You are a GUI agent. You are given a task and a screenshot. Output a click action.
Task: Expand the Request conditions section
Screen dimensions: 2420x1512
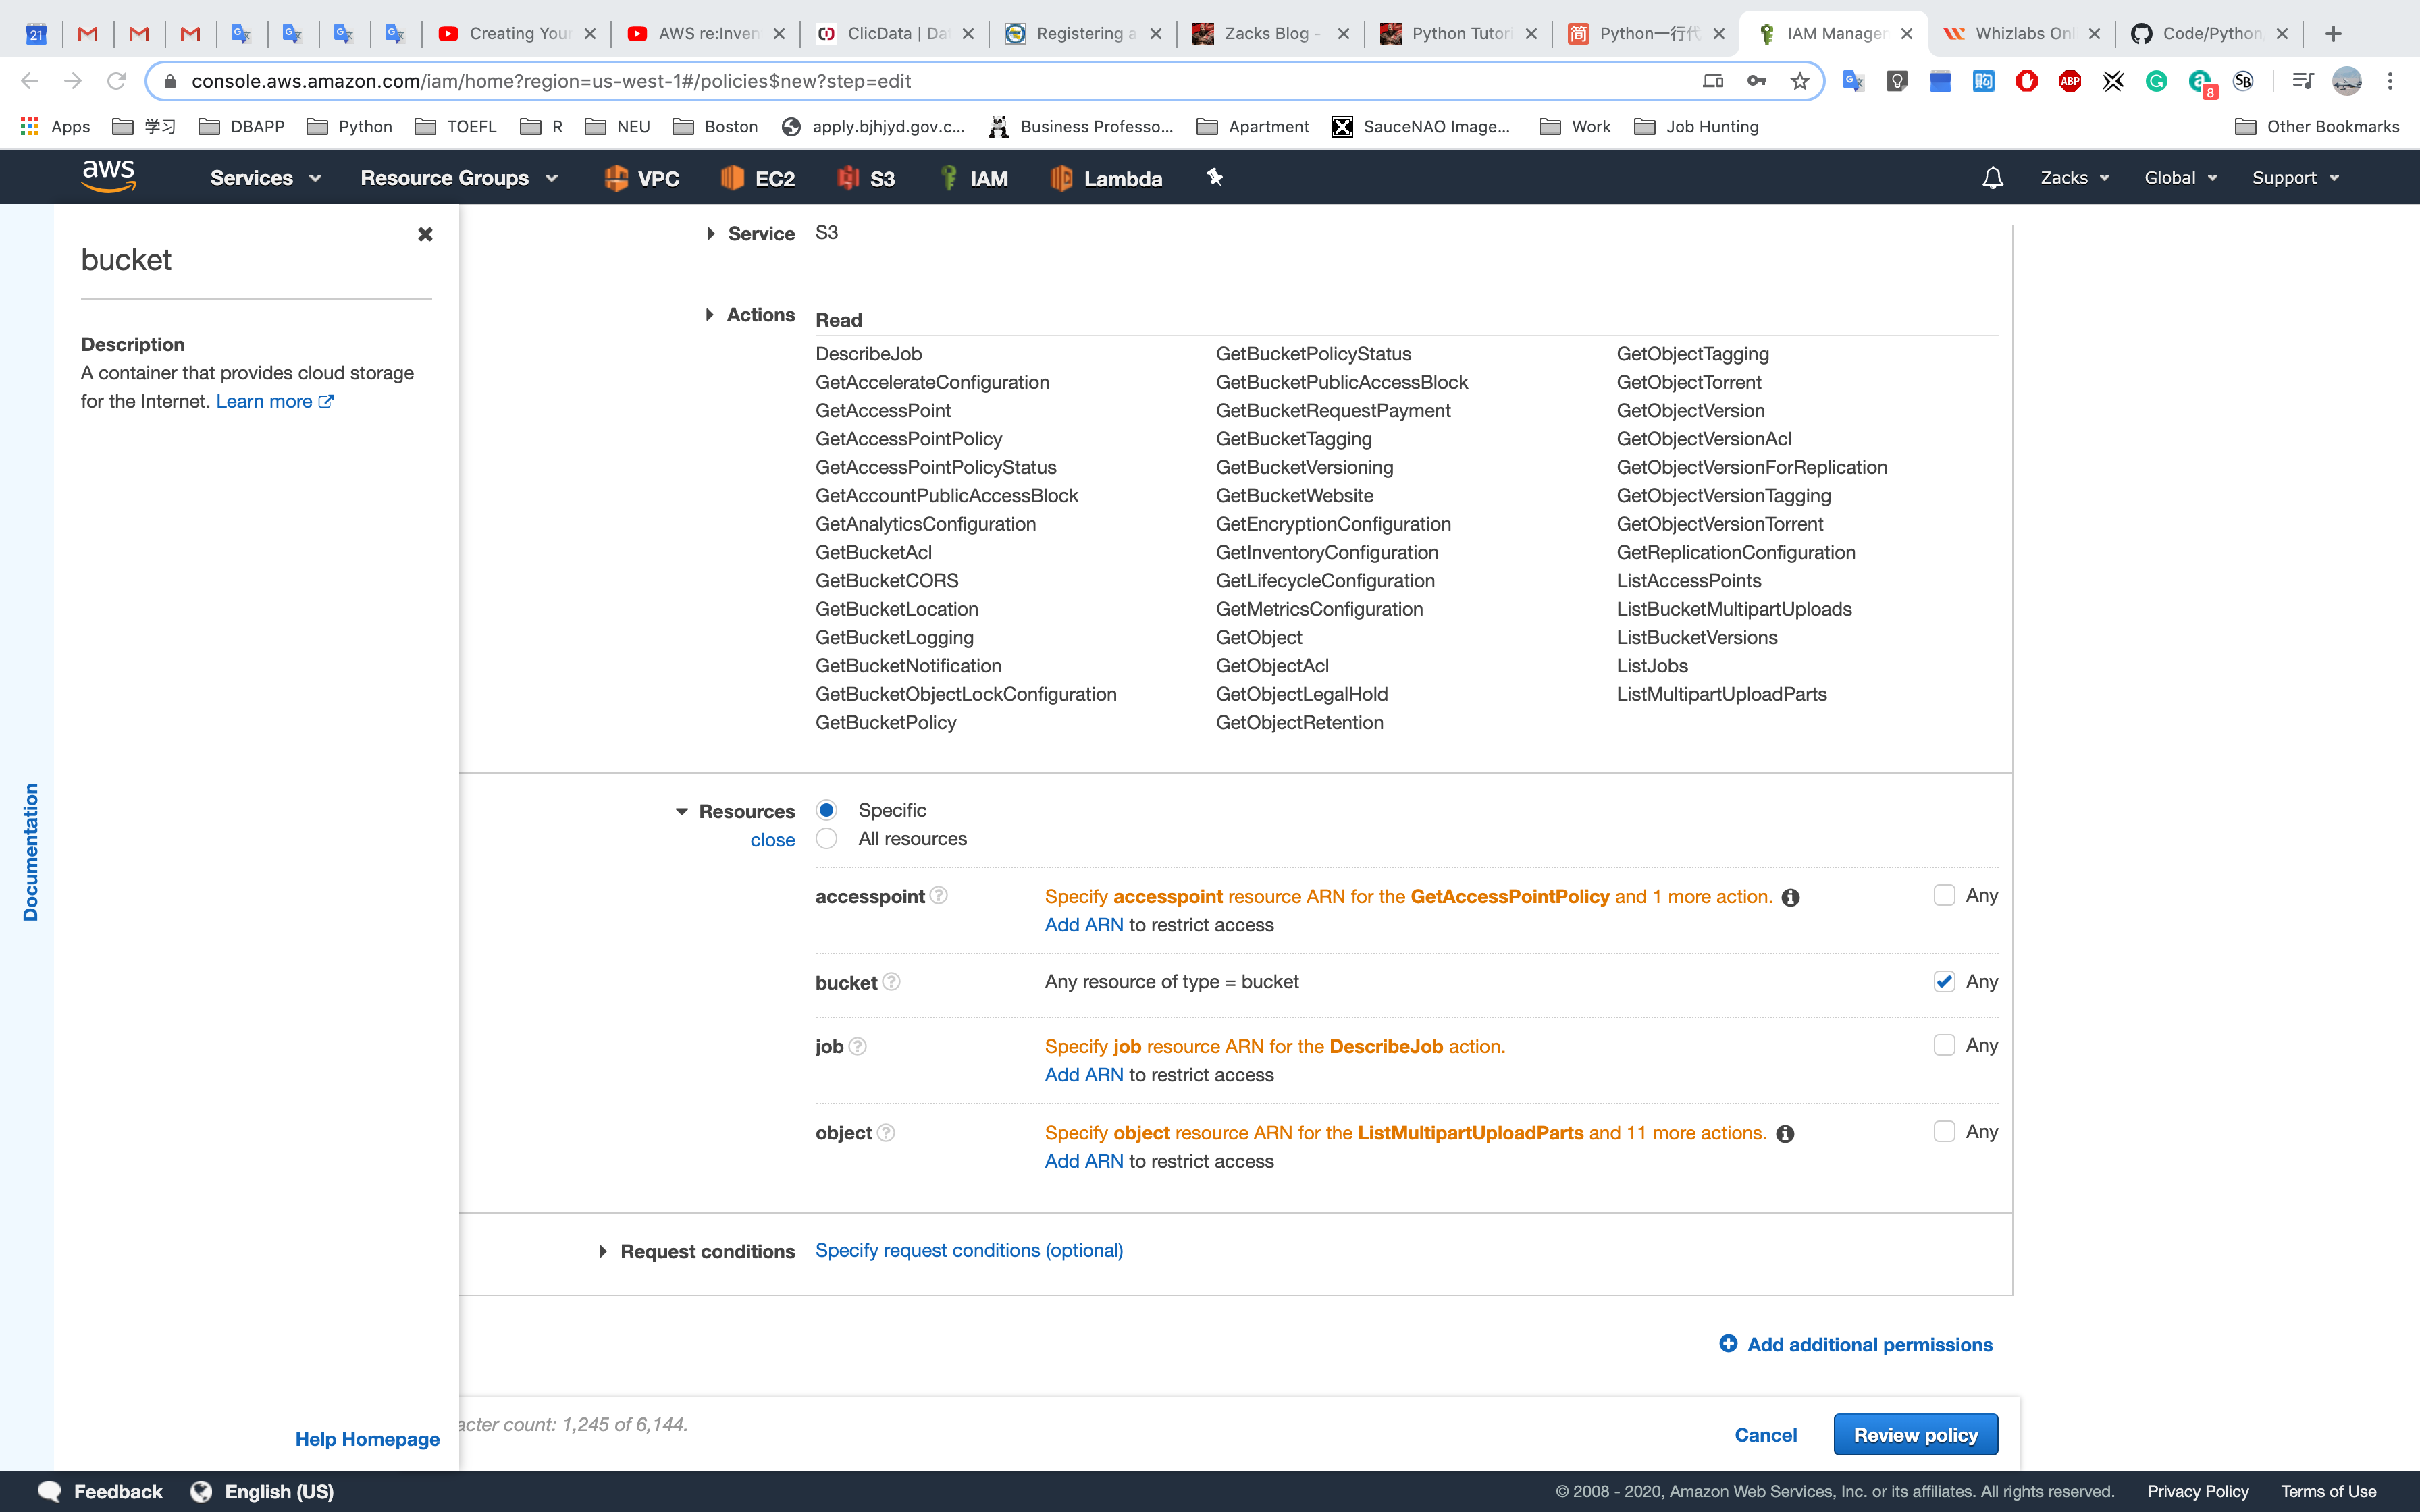(x=603, y=1251)
